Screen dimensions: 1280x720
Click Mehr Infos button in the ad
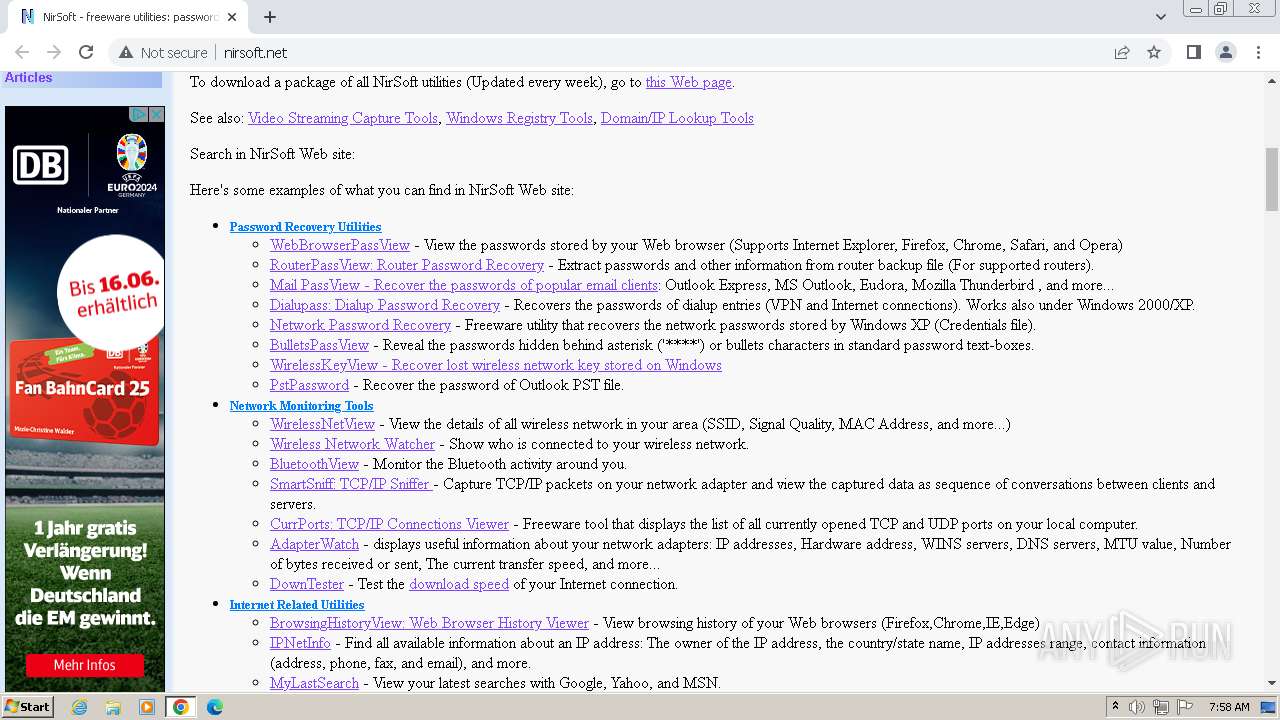point(85,665)
